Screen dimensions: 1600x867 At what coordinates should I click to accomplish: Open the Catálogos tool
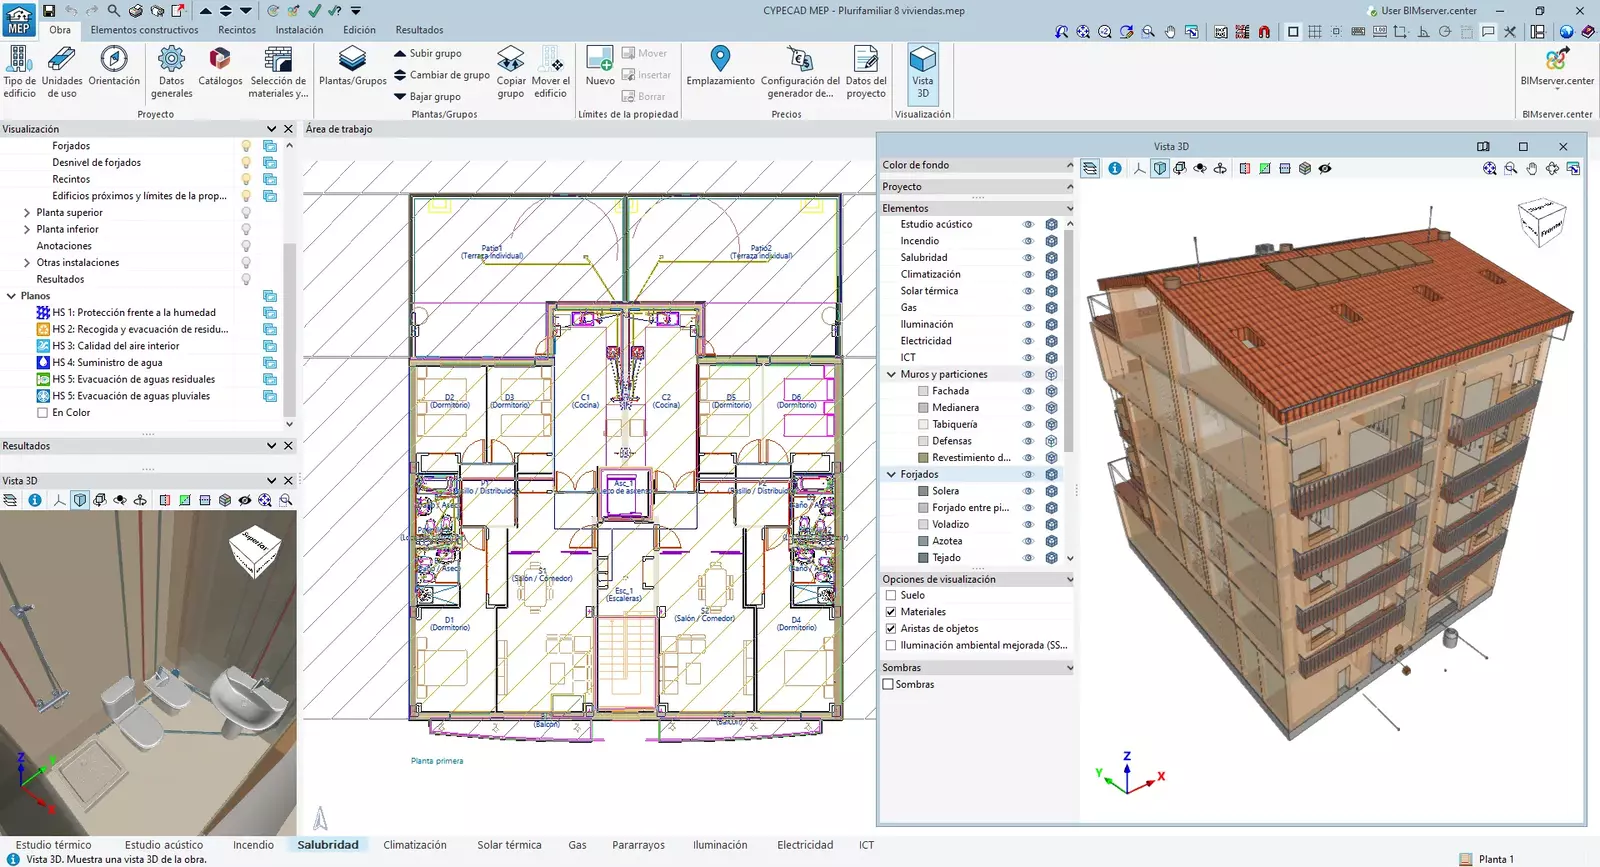click(x=220, y=60)
